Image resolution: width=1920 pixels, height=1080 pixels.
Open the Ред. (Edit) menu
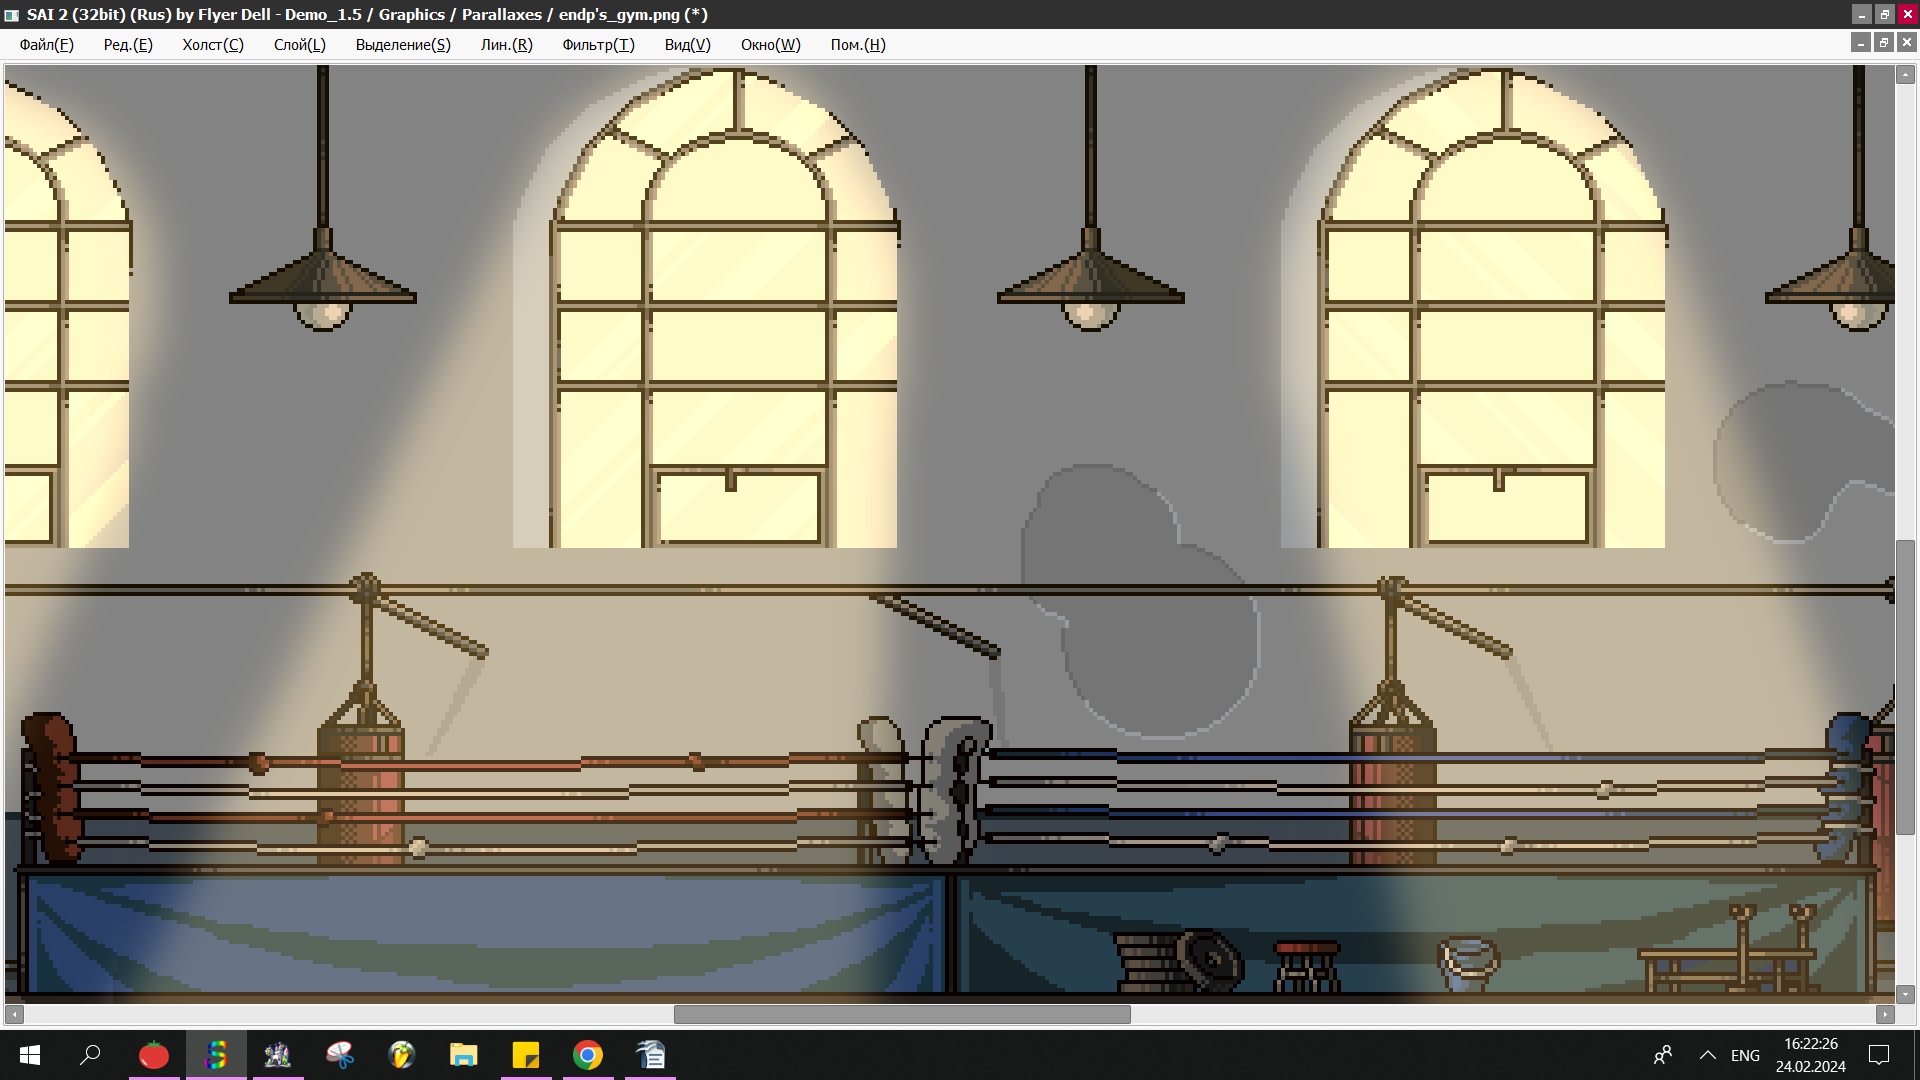pyautogui.click(x=128, y=45)
